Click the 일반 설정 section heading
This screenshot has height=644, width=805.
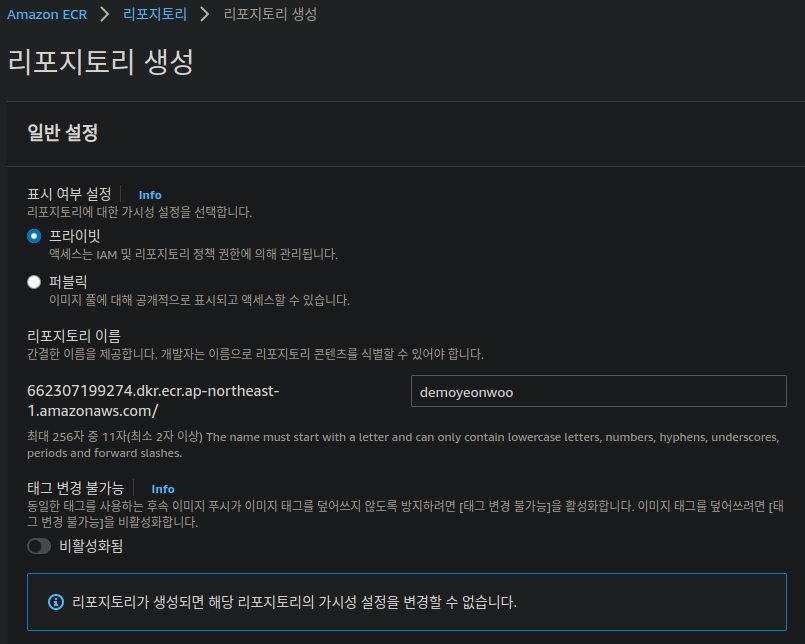coord(63,132)
